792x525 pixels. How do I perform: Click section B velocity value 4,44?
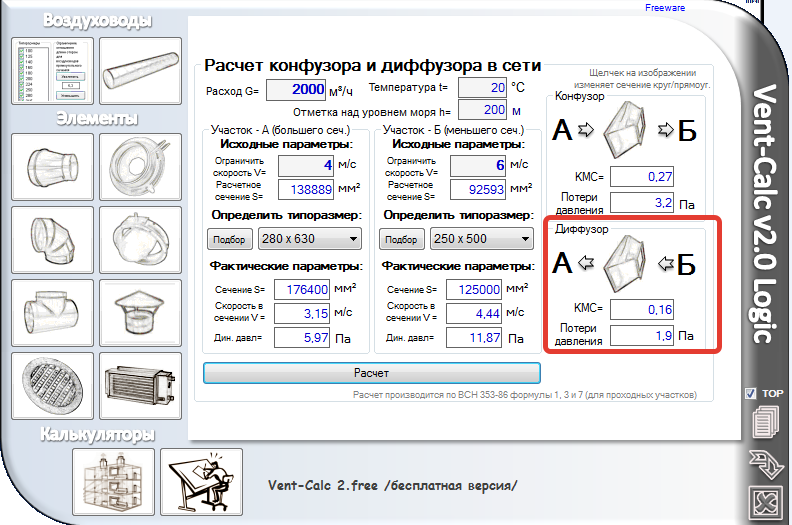coord(474,313)
